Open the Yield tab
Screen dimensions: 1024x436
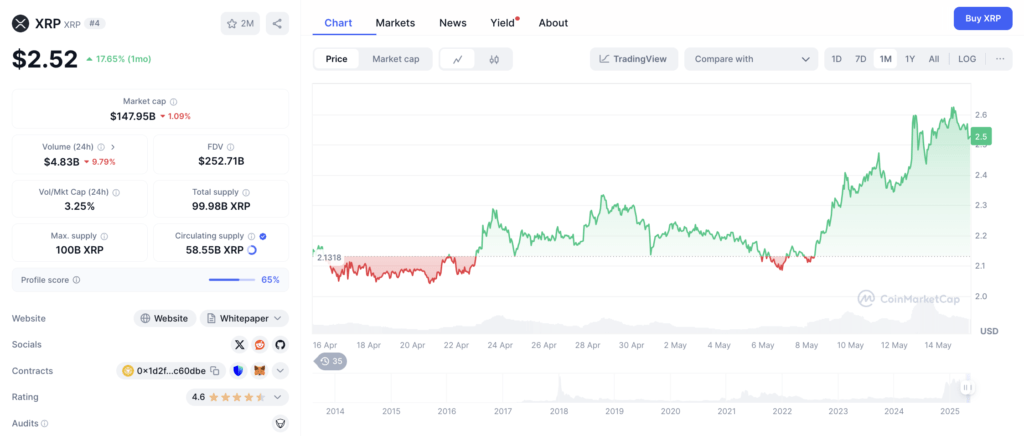pyautogui.click(x=504, y=23)
